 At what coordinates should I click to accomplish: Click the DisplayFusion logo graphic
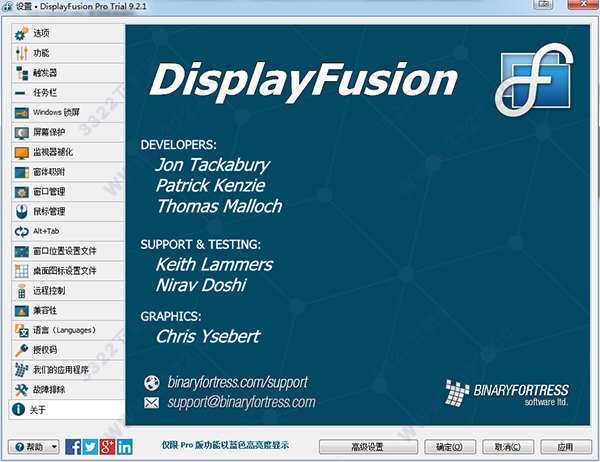(534, 80)
